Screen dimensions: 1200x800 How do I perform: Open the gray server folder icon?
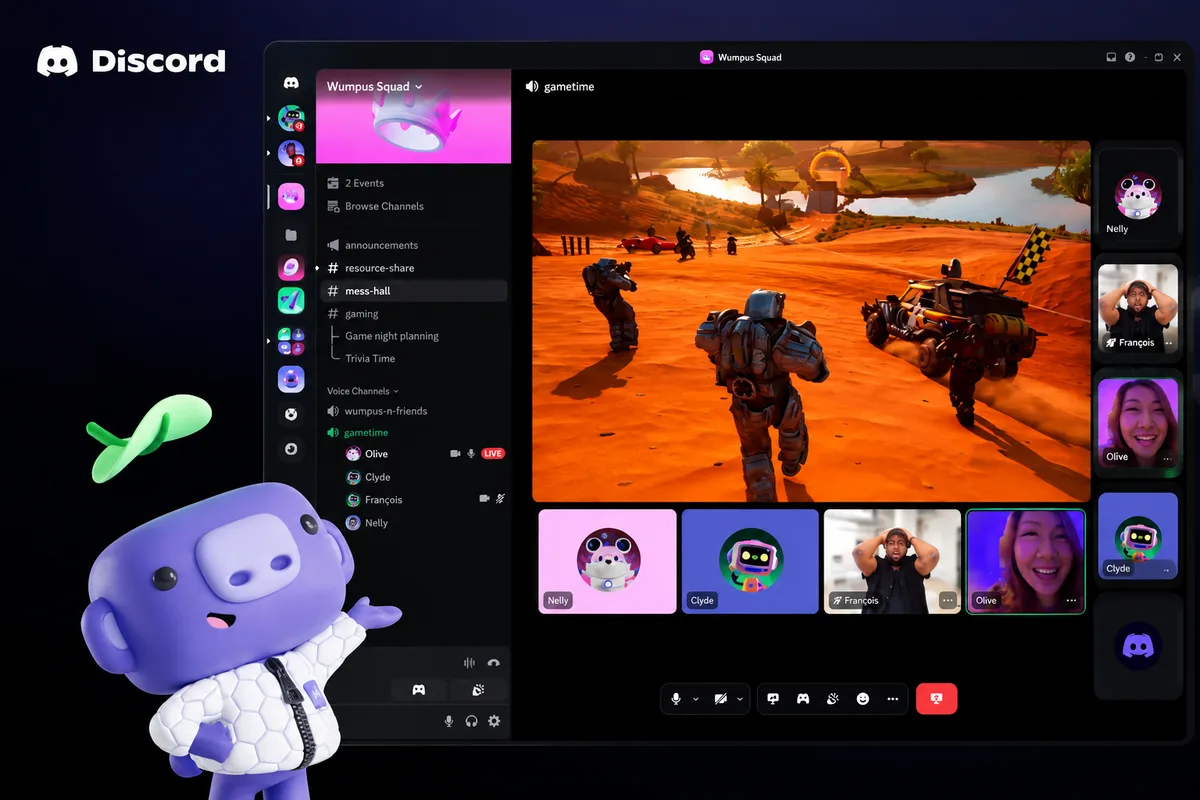(x=291, y=235)
